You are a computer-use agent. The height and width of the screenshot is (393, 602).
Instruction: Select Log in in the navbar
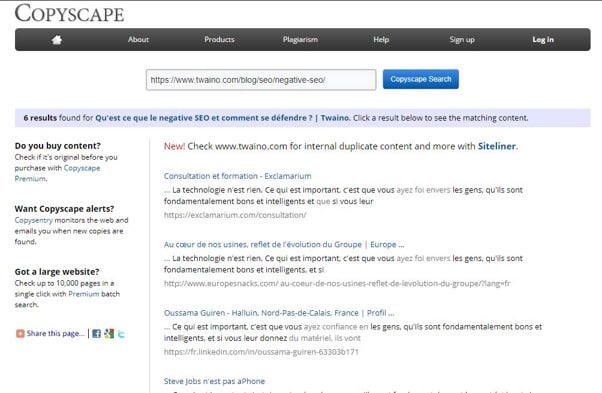tap(543, 40)
